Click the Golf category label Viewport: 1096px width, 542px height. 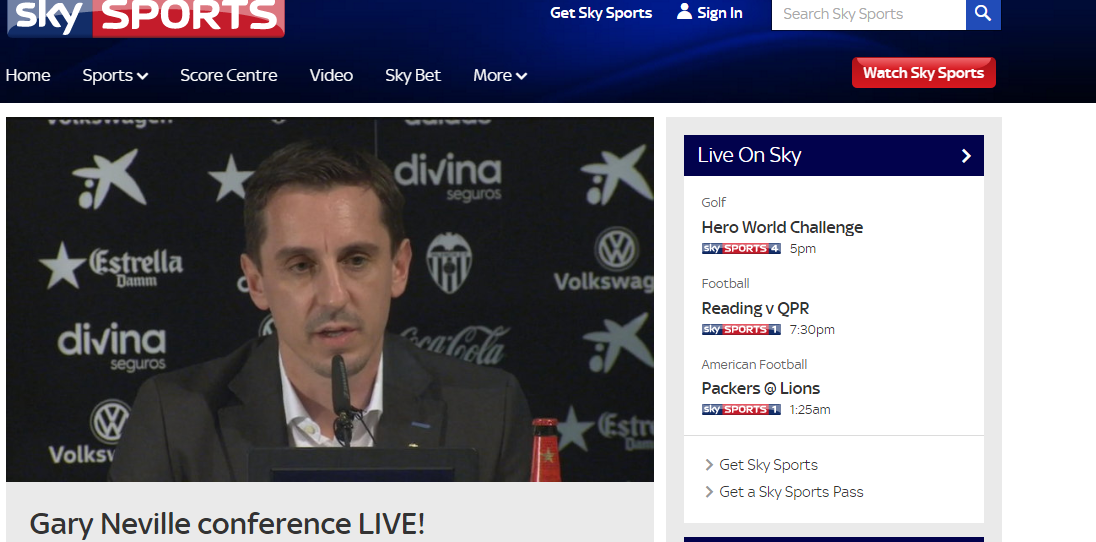[714, 202]
